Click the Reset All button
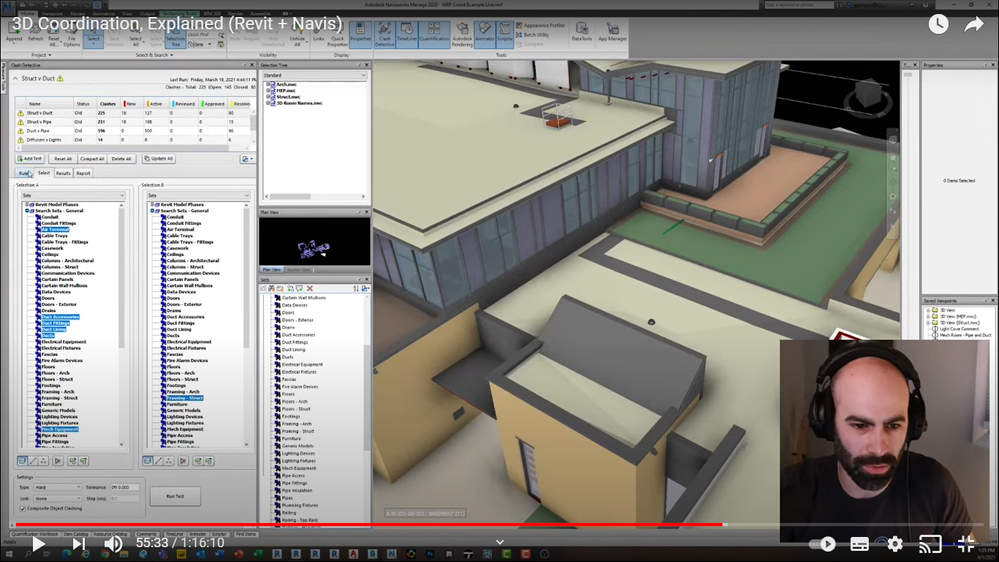Image resolution: width=999 pixels, height=562 pixels. (x=63, y=159)
